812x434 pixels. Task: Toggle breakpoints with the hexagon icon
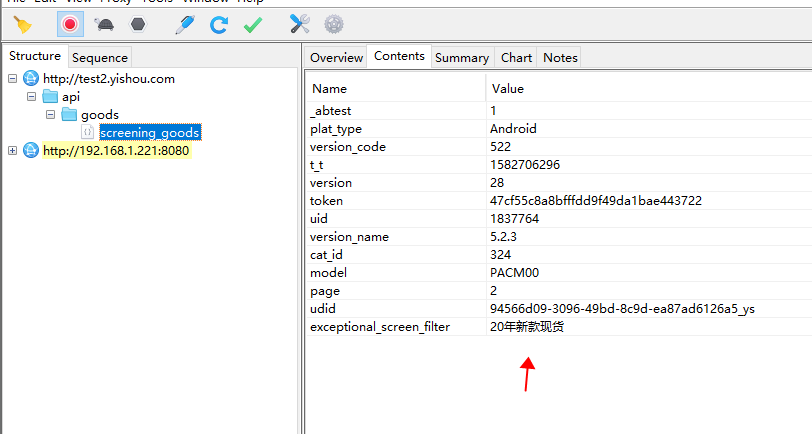[138, 24]
